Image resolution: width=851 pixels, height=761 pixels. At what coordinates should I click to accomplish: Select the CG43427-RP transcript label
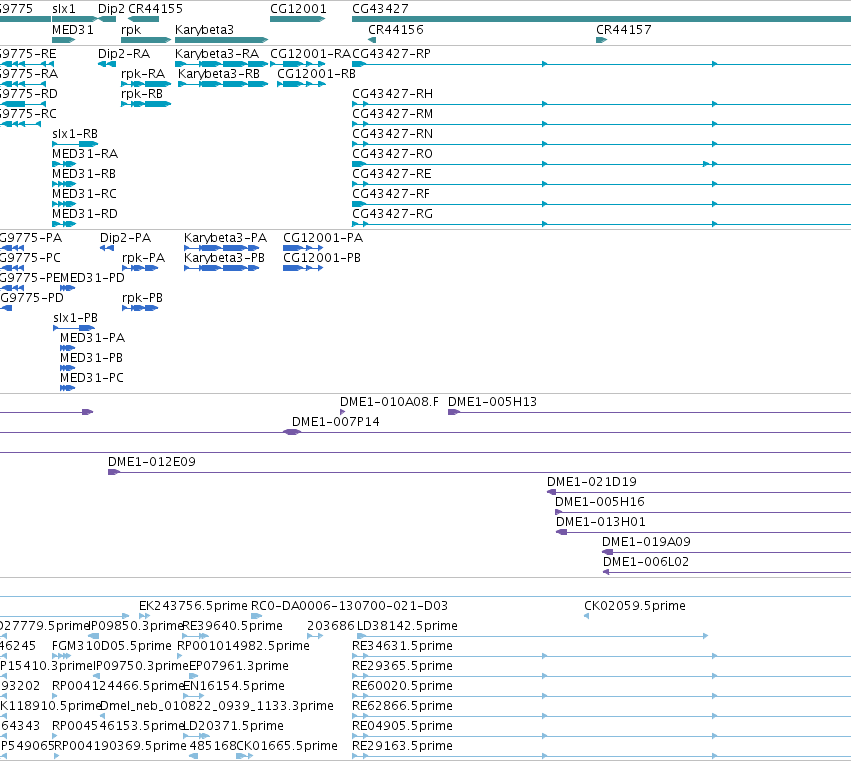point(391,54)
